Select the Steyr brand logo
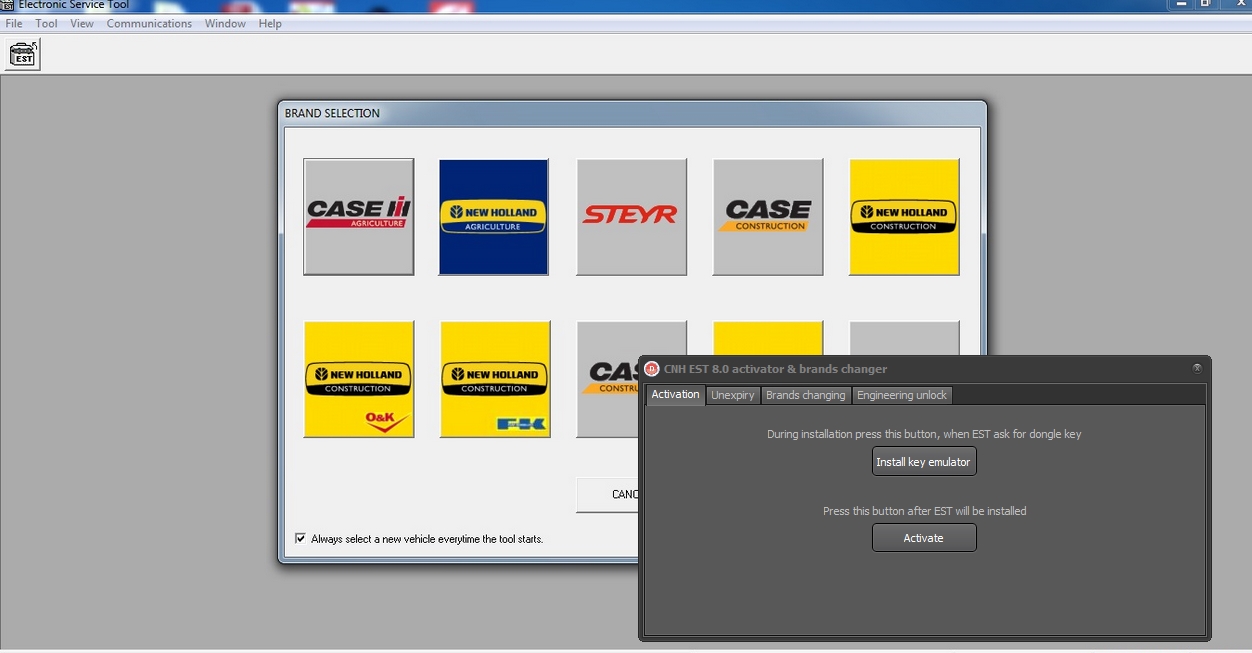 tap(631, 216)
